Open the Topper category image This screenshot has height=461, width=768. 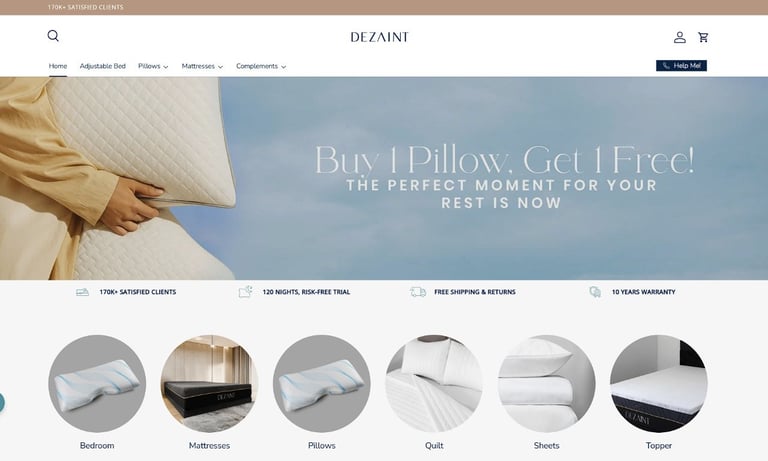point(659,384)
